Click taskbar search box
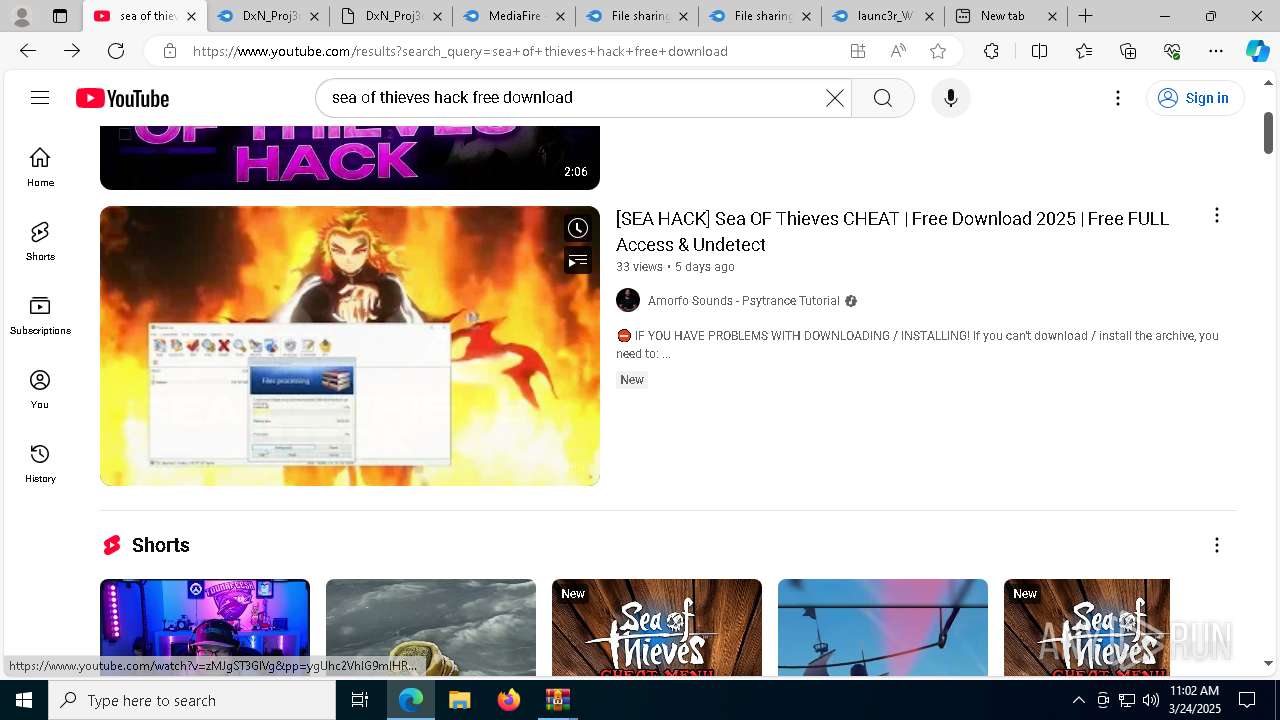This screenshot has height=720, width=1280. click(192, 700)
